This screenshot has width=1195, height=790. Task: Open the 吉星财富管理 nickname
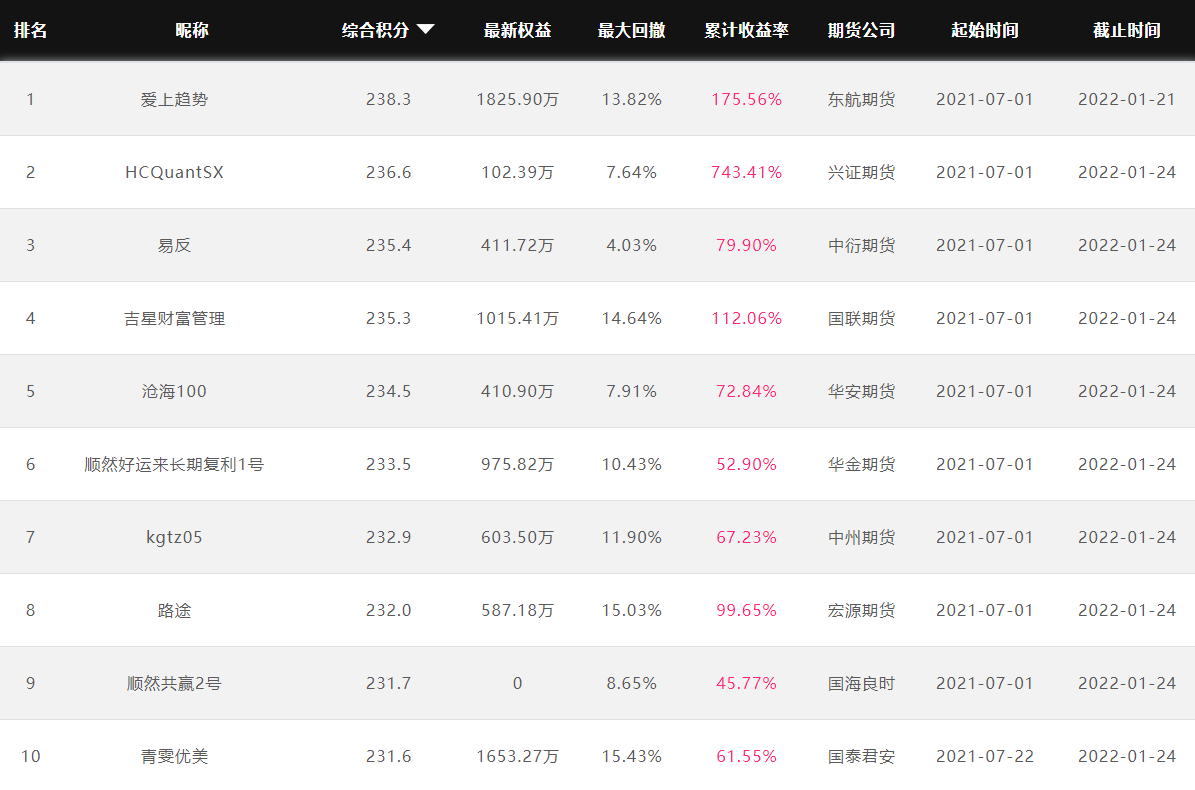point(175,318)
